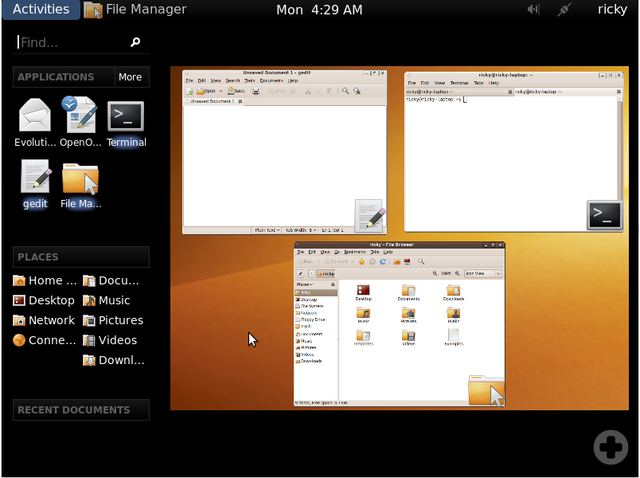Viewport: 640px width, 478px height.
Task: Click the volume speaker icon in top bar
Action: (x=533, y=9)
